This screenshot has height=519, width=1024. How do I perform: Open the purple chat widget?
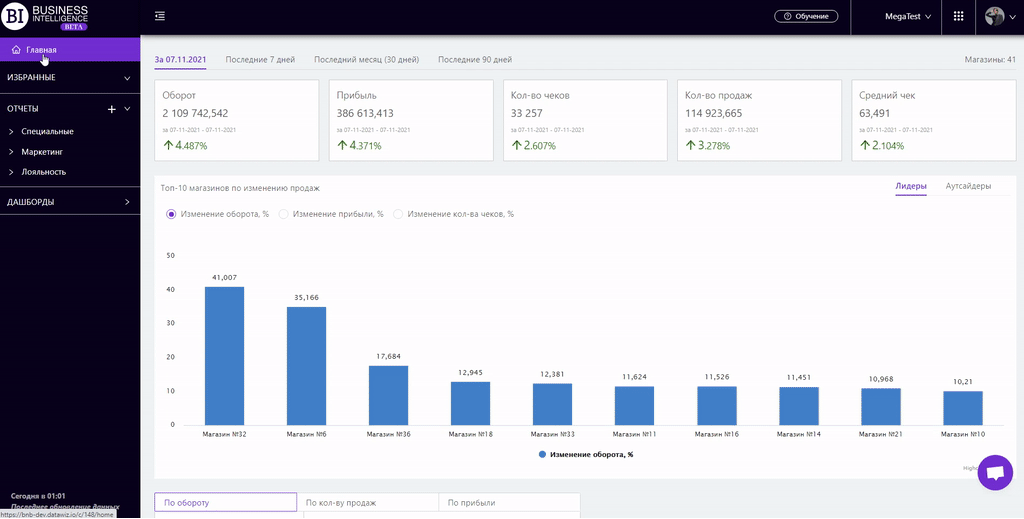tap(994, 473)
